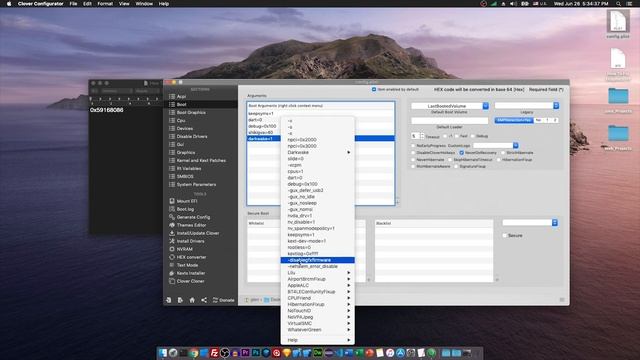Launch Premiere Pro from the Dock

pyautogui.click(x=245, y=353)
